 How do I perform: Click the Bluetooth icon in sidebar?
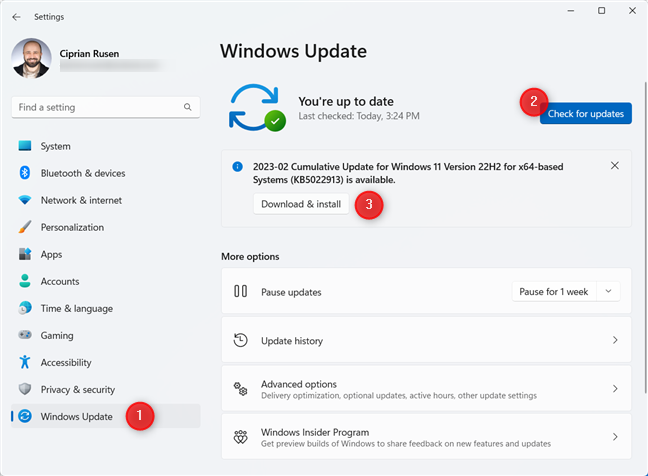tap(25, 173)
